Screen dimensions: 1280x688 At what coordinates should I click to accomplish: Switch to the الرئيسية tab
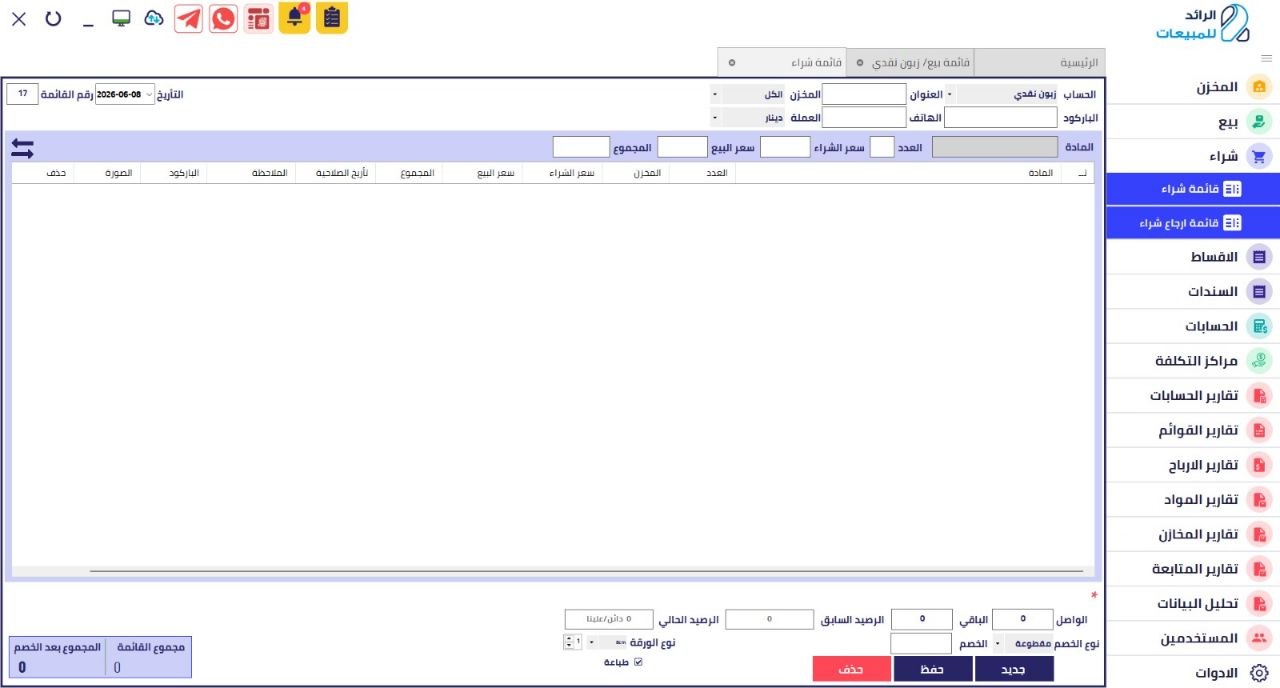[1039, 62]
